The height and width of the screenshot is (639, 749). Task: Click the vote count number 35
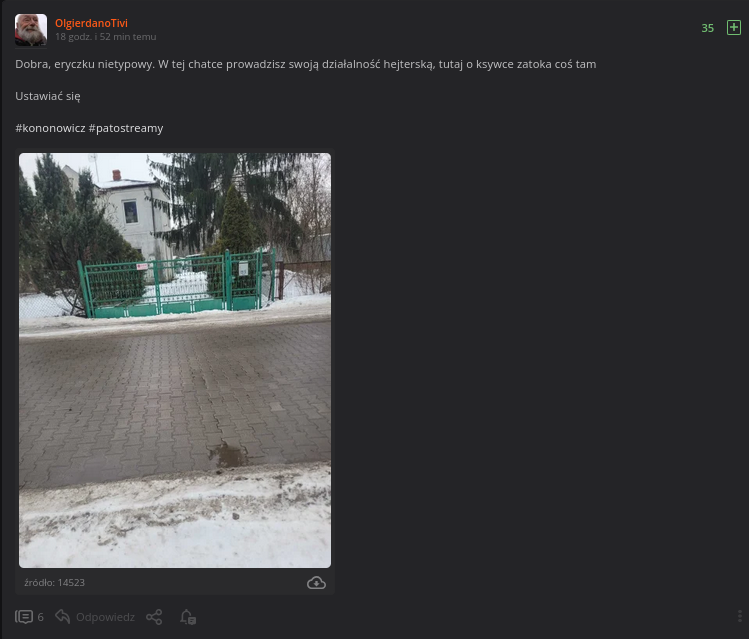tap(707, 28)
